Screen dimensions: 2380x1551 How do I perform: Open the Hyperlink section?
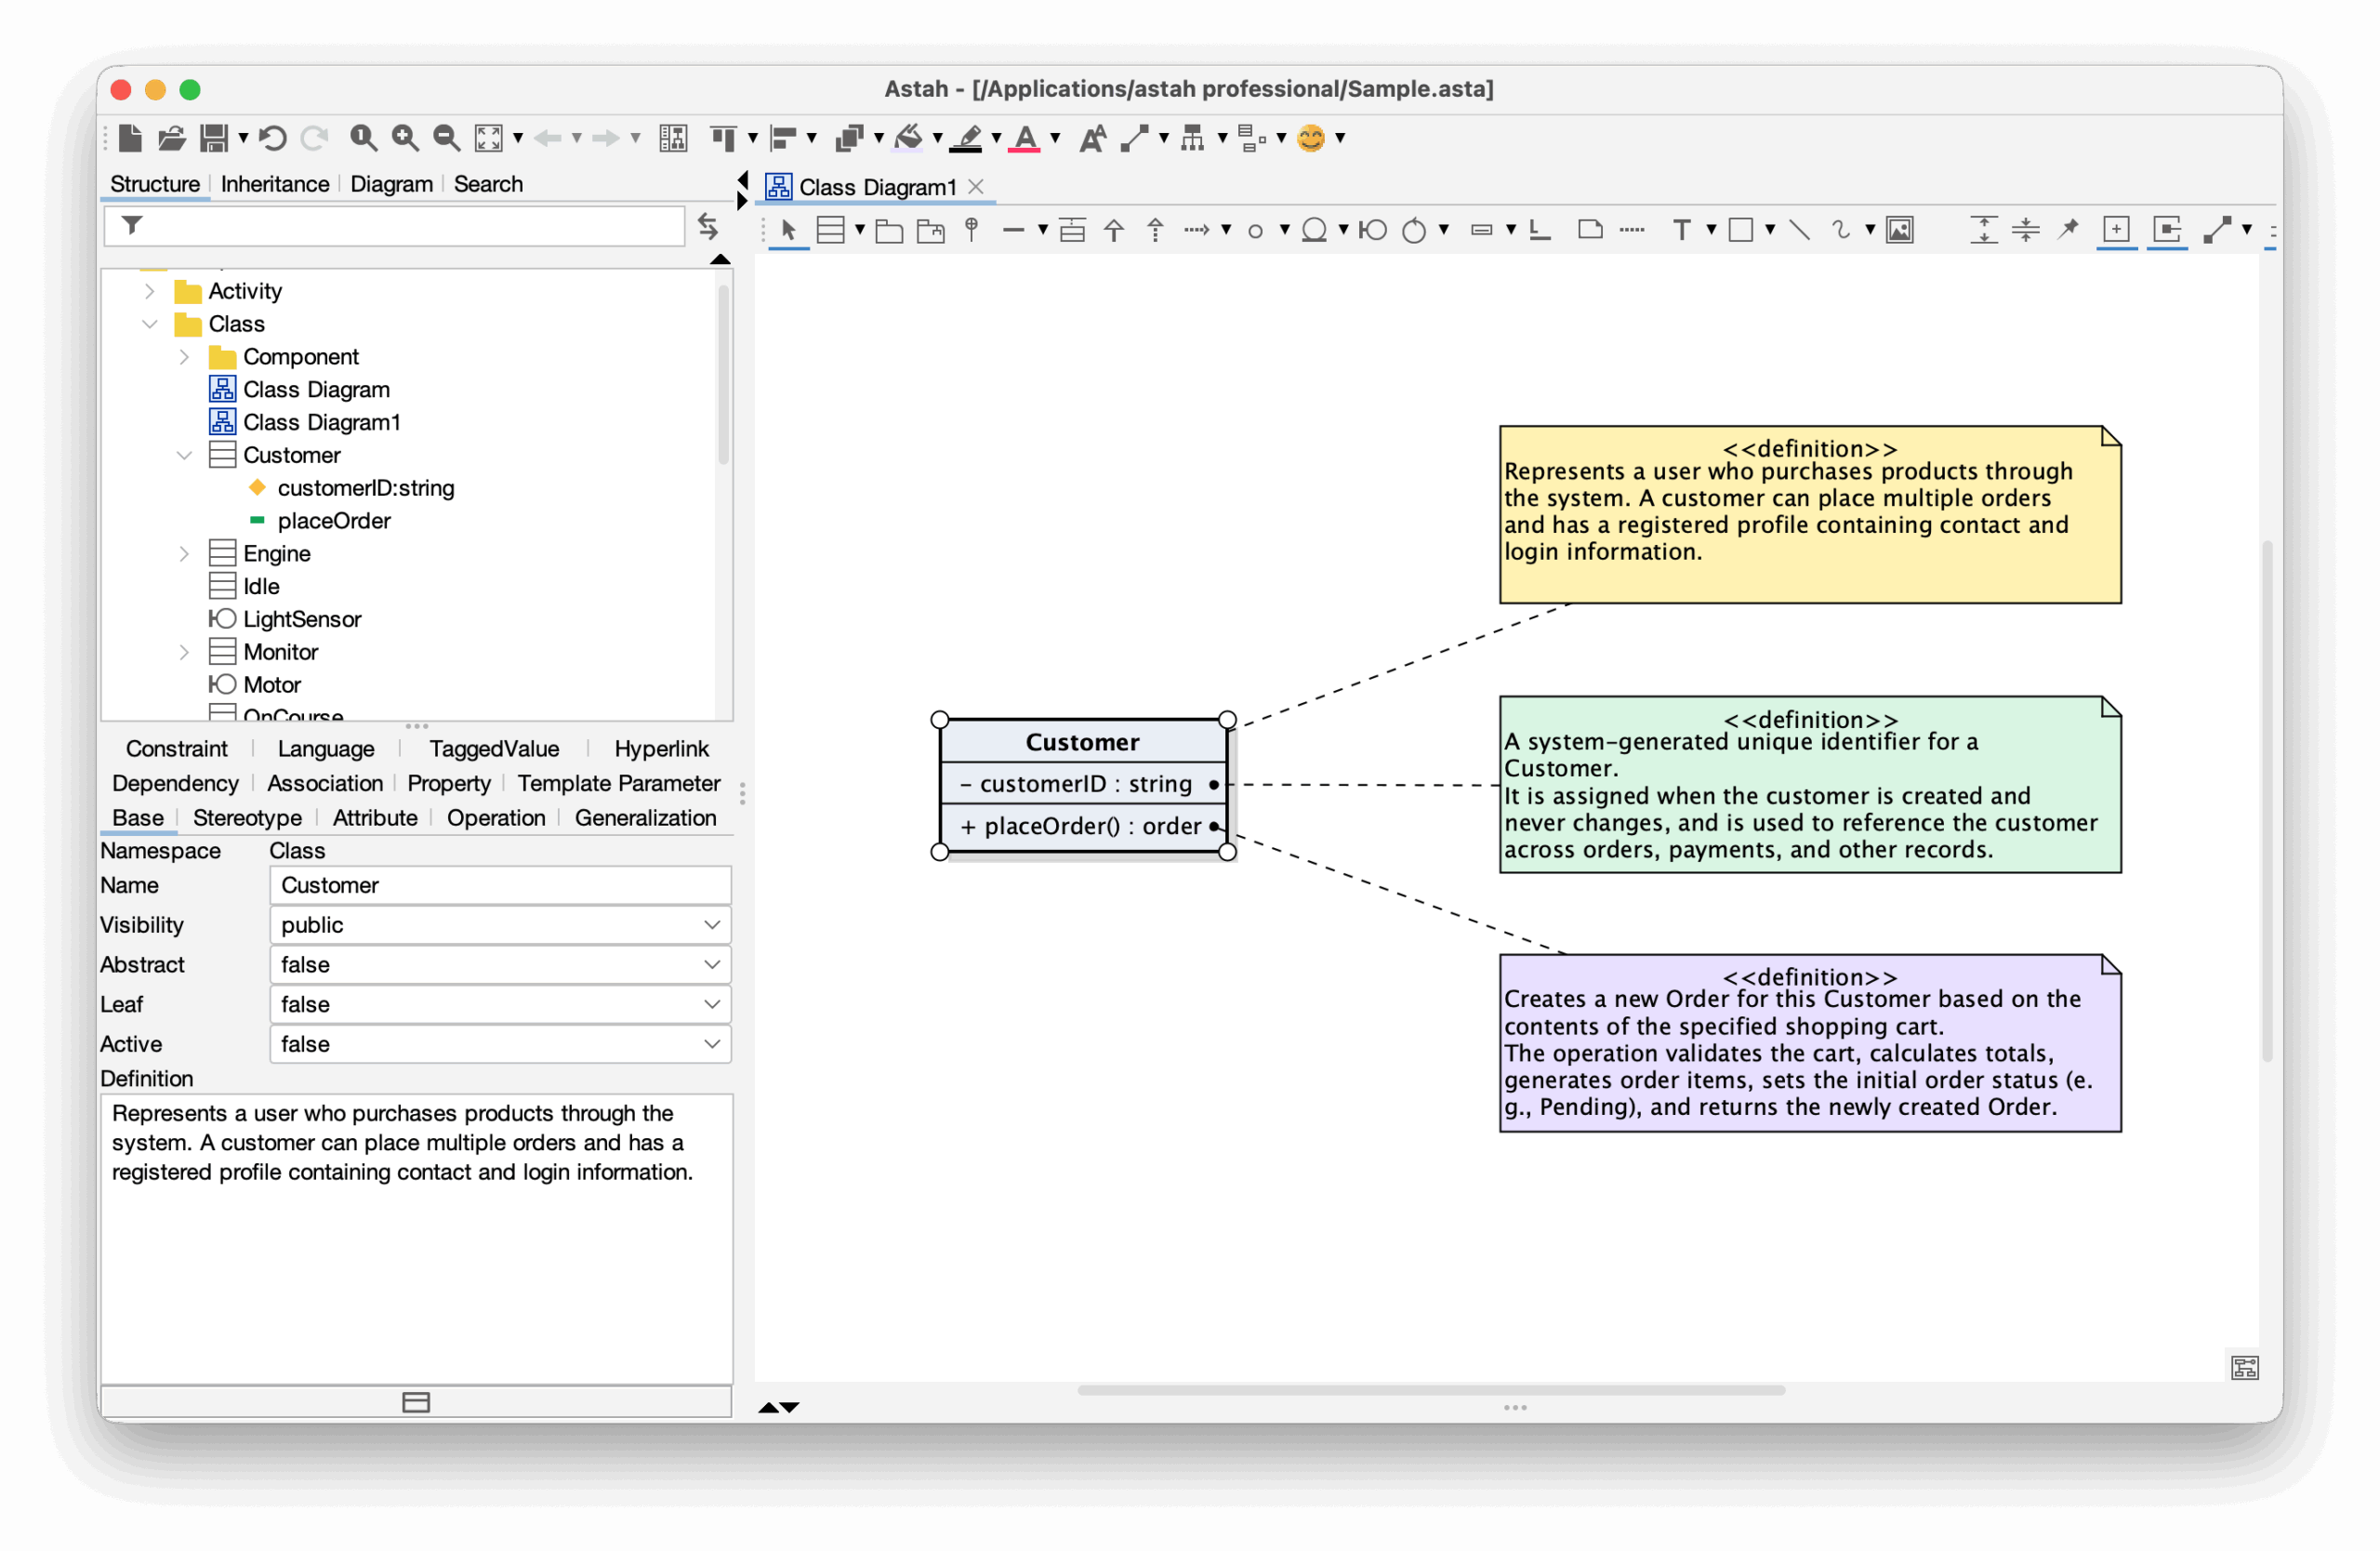661,748
